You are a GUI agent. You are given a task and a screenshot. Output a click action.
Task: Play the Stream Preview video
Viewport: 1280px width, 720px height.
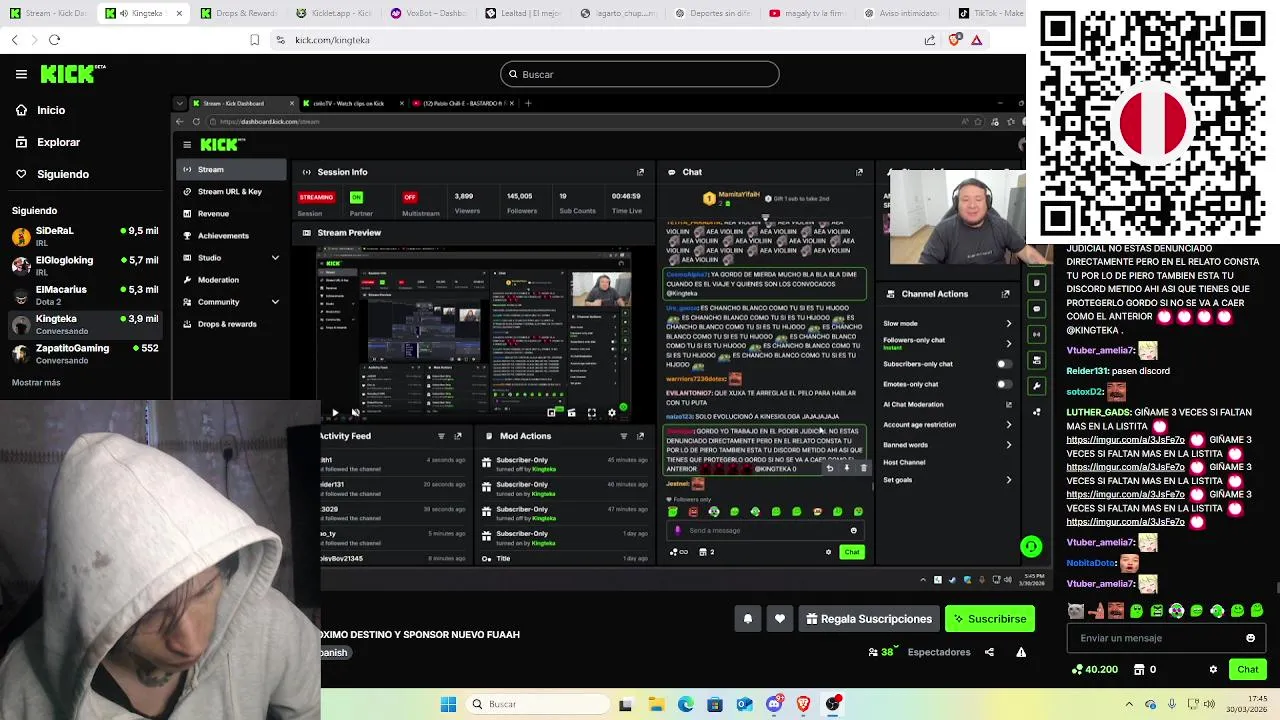pyautogui.click(x=335, y=412)
